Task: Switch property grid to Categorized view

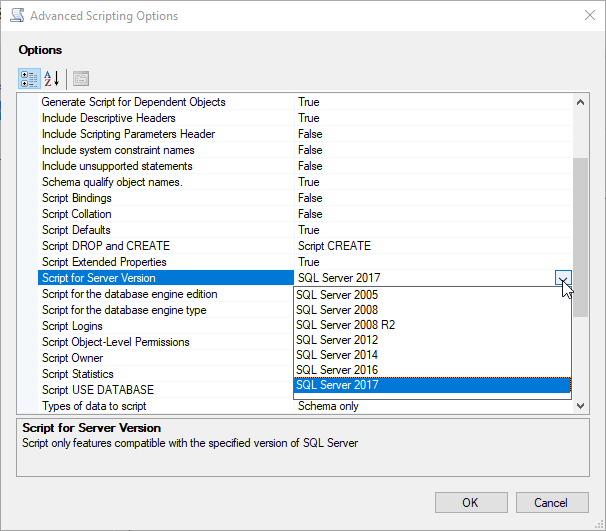Action: click(x=29, y=79)
